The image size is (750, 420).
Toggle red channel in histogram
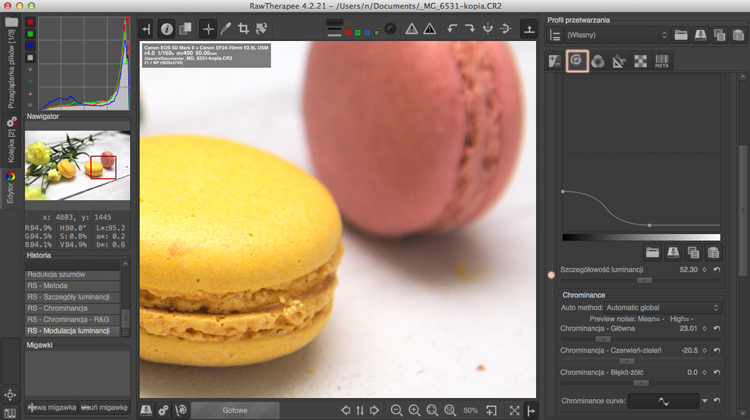[30, 22]
